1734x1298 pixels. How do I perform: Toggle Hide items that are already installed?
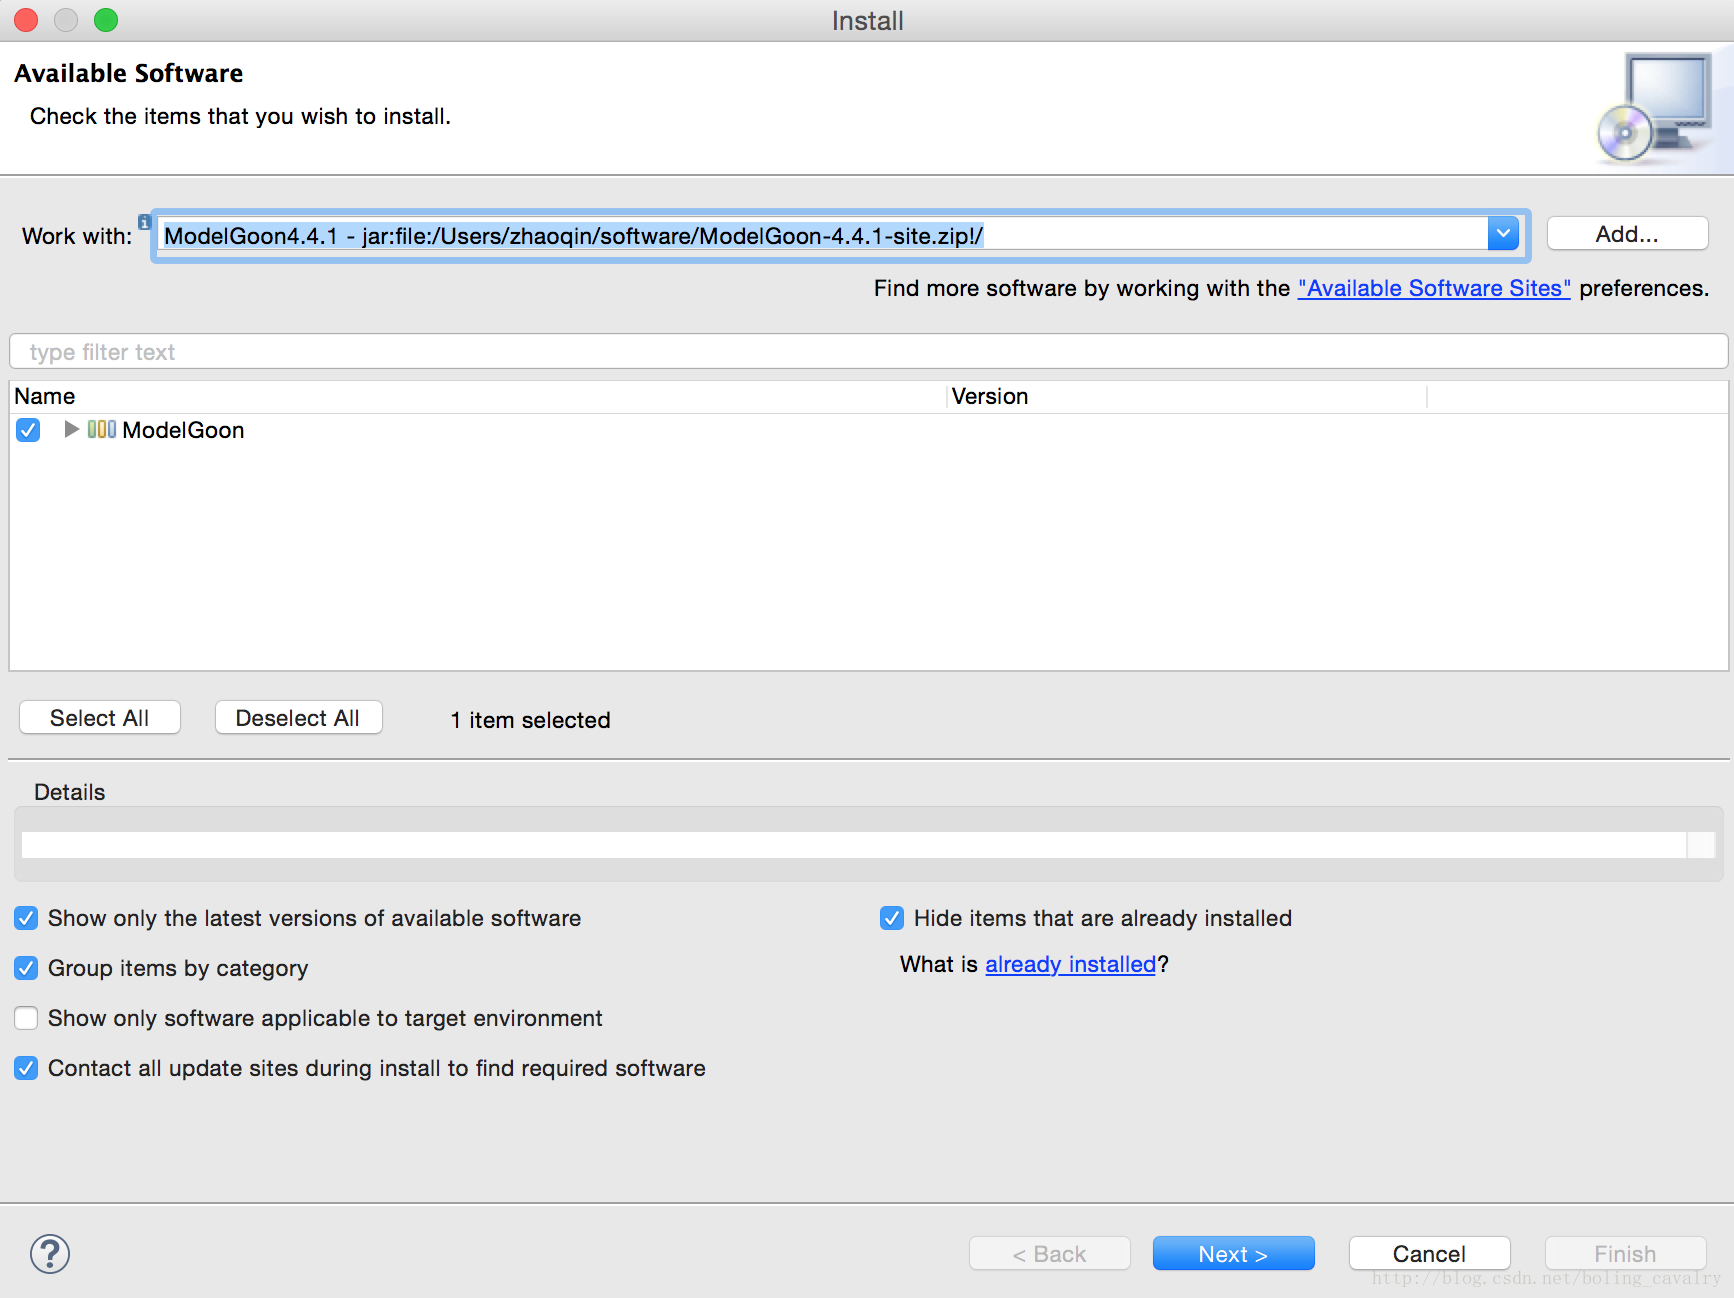click(x=892, y=918)
